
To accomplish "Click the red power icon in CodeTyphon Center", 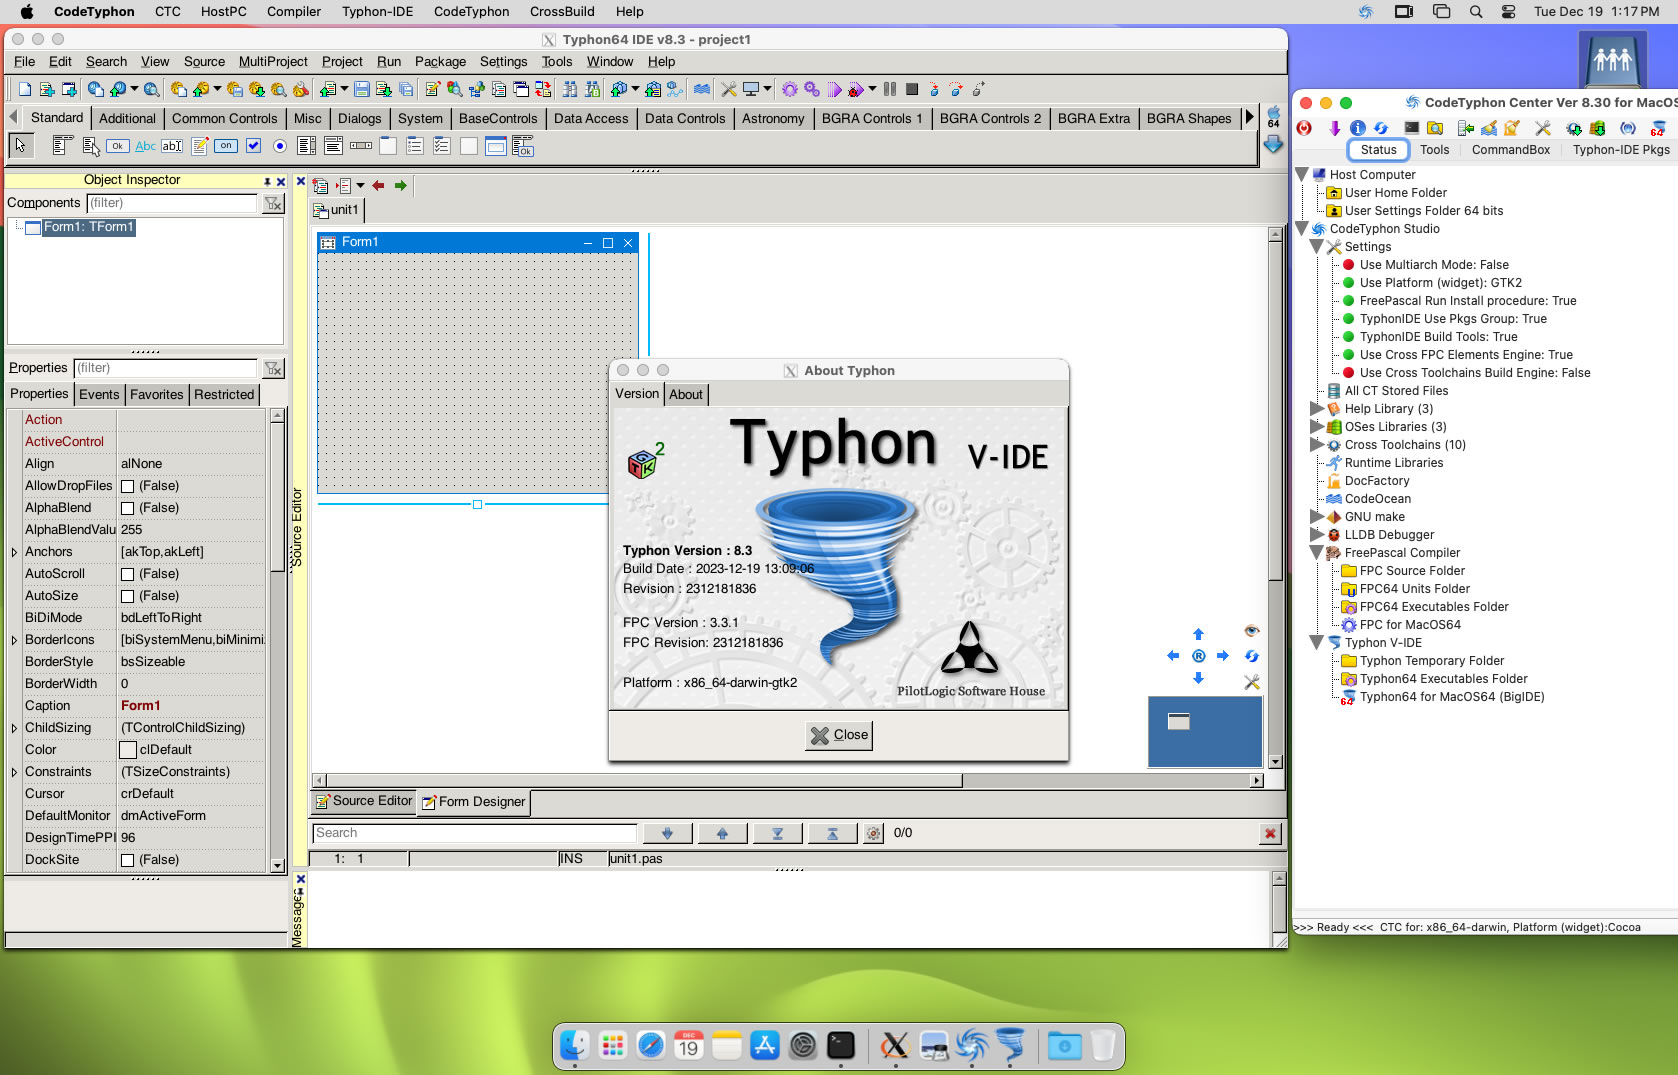I will click(1304, 128).
